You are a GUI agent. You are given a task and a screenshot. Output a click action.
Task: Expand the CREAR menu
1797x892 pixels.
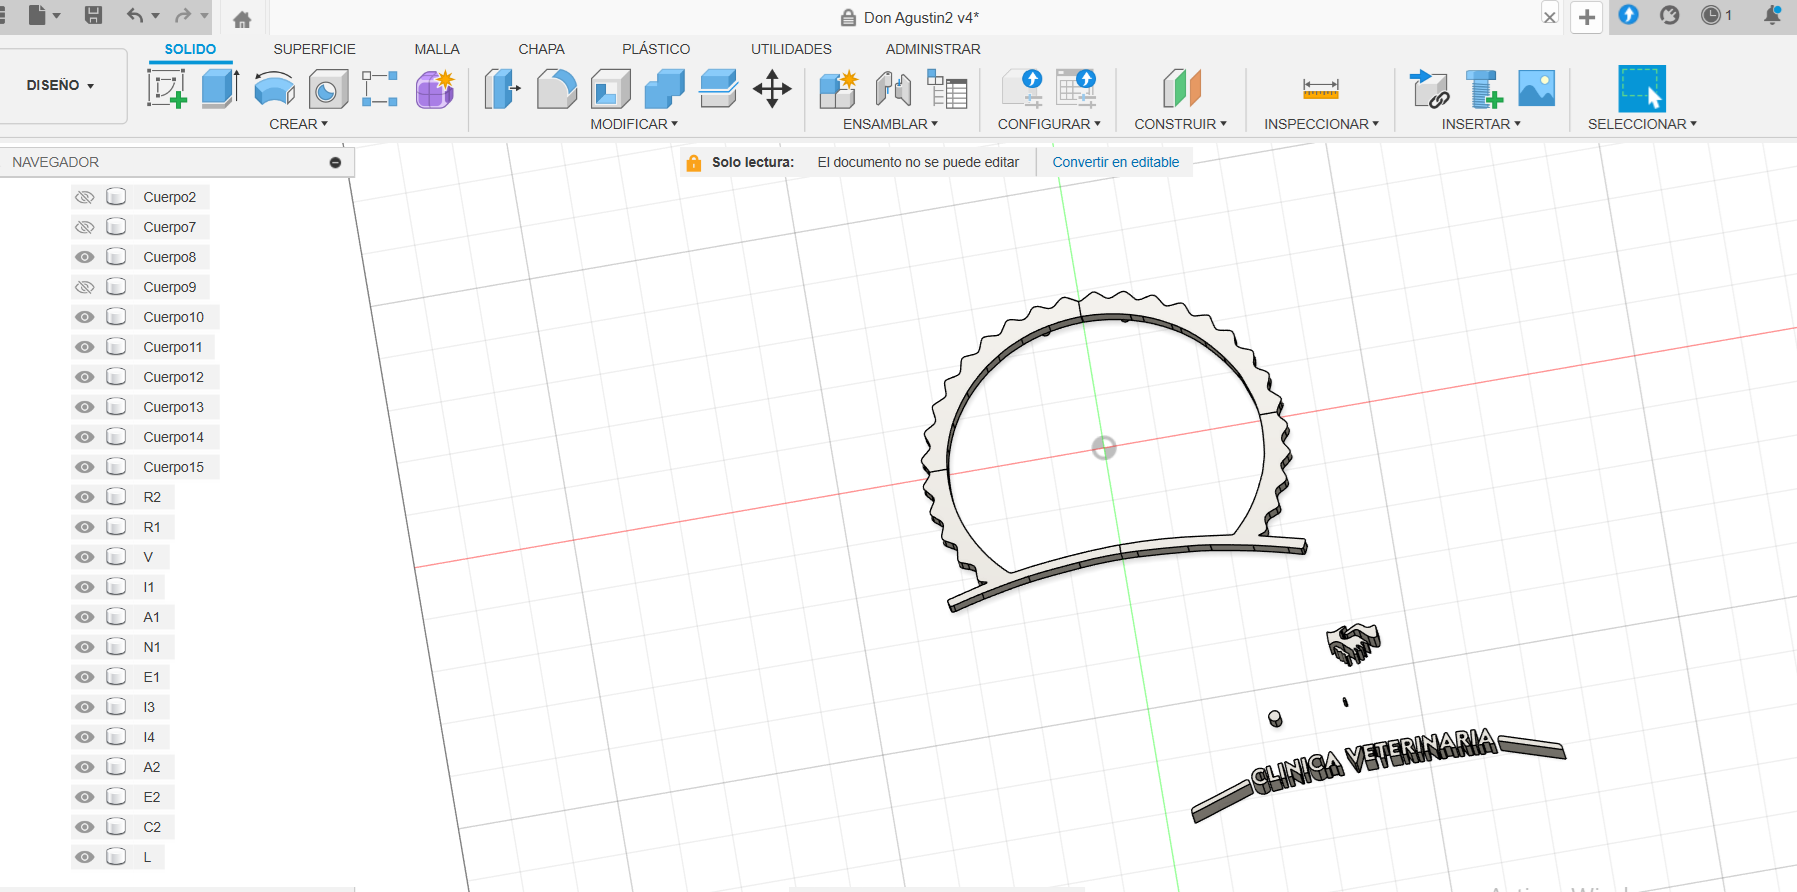[x=298, y=124]
